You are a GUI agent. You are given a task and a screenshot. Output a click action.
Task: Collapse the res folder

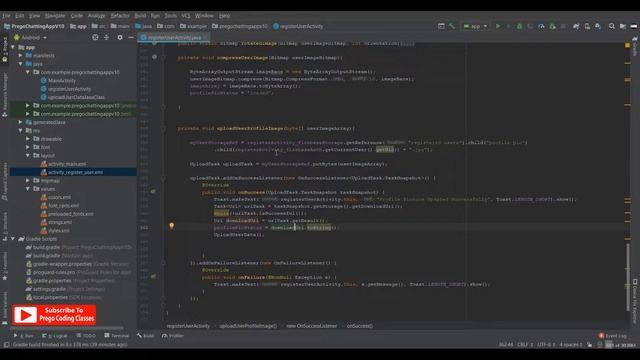(x=20, y=131)
